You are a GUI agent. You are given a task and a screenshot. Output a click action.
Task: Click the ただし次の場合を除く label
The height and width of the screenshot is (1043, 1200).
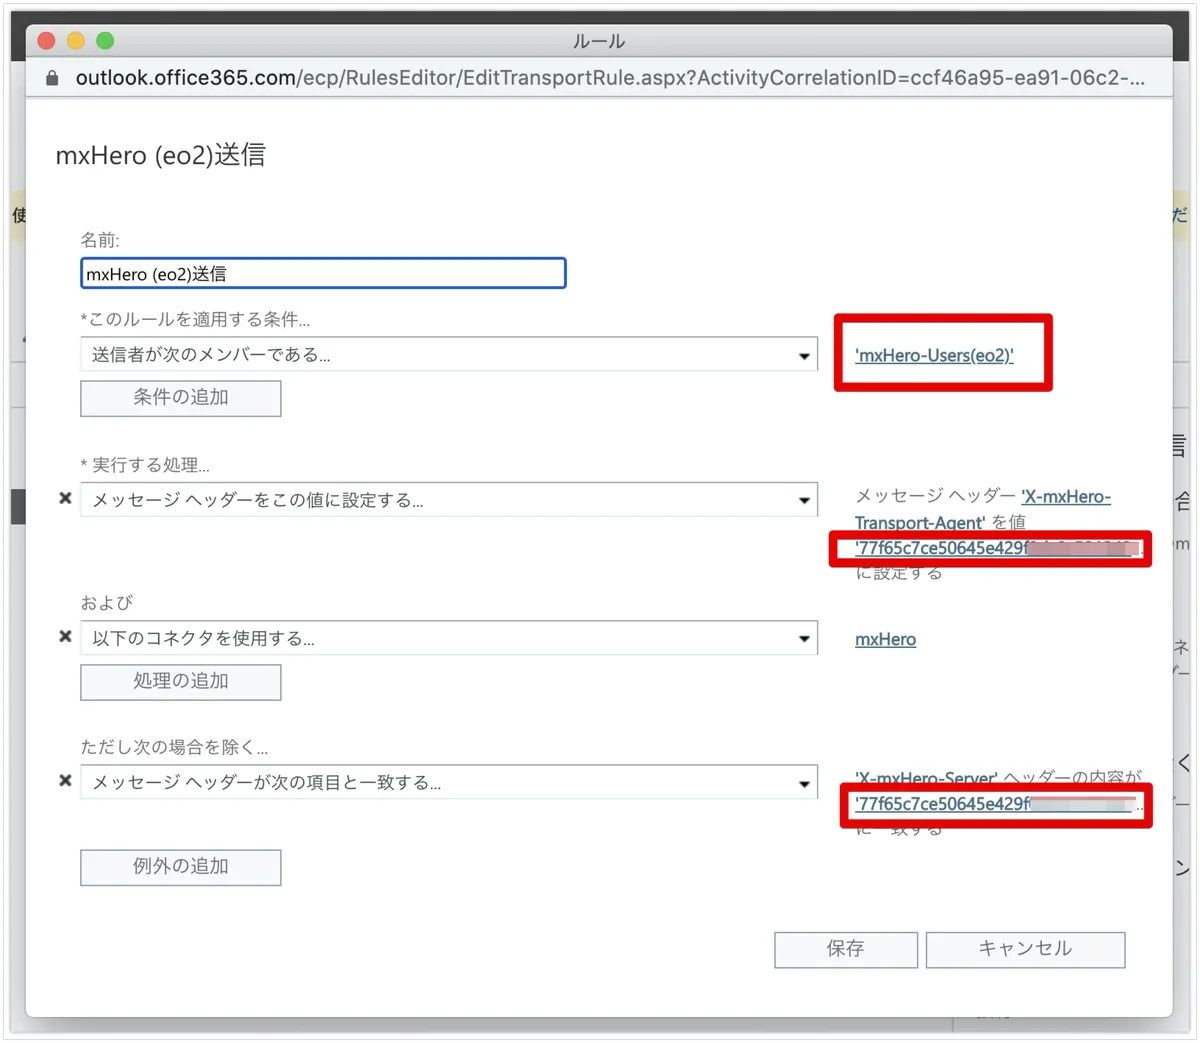tap(175, 747)
